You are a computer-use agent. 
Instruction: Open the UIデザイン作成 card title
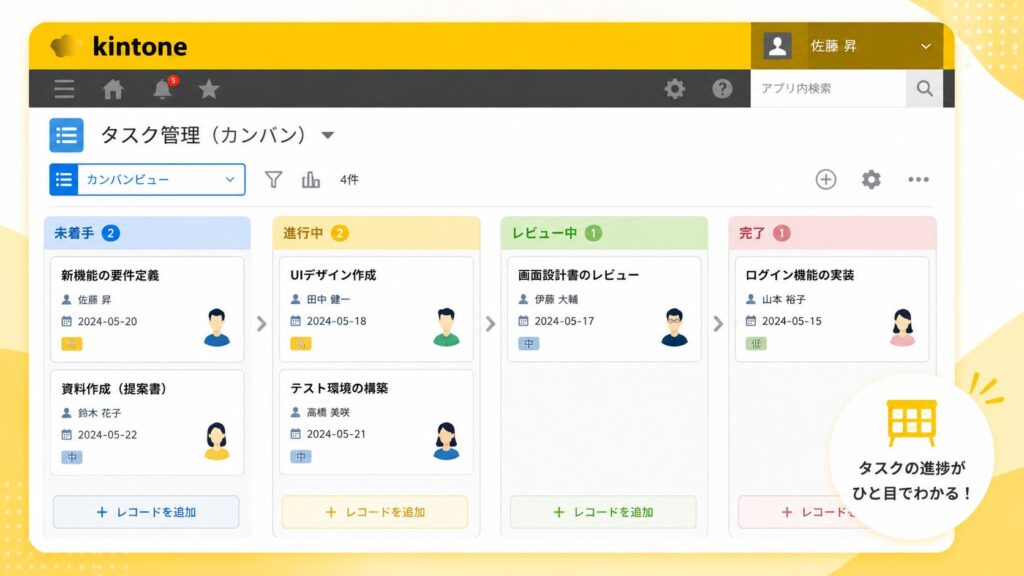point(333,275)
